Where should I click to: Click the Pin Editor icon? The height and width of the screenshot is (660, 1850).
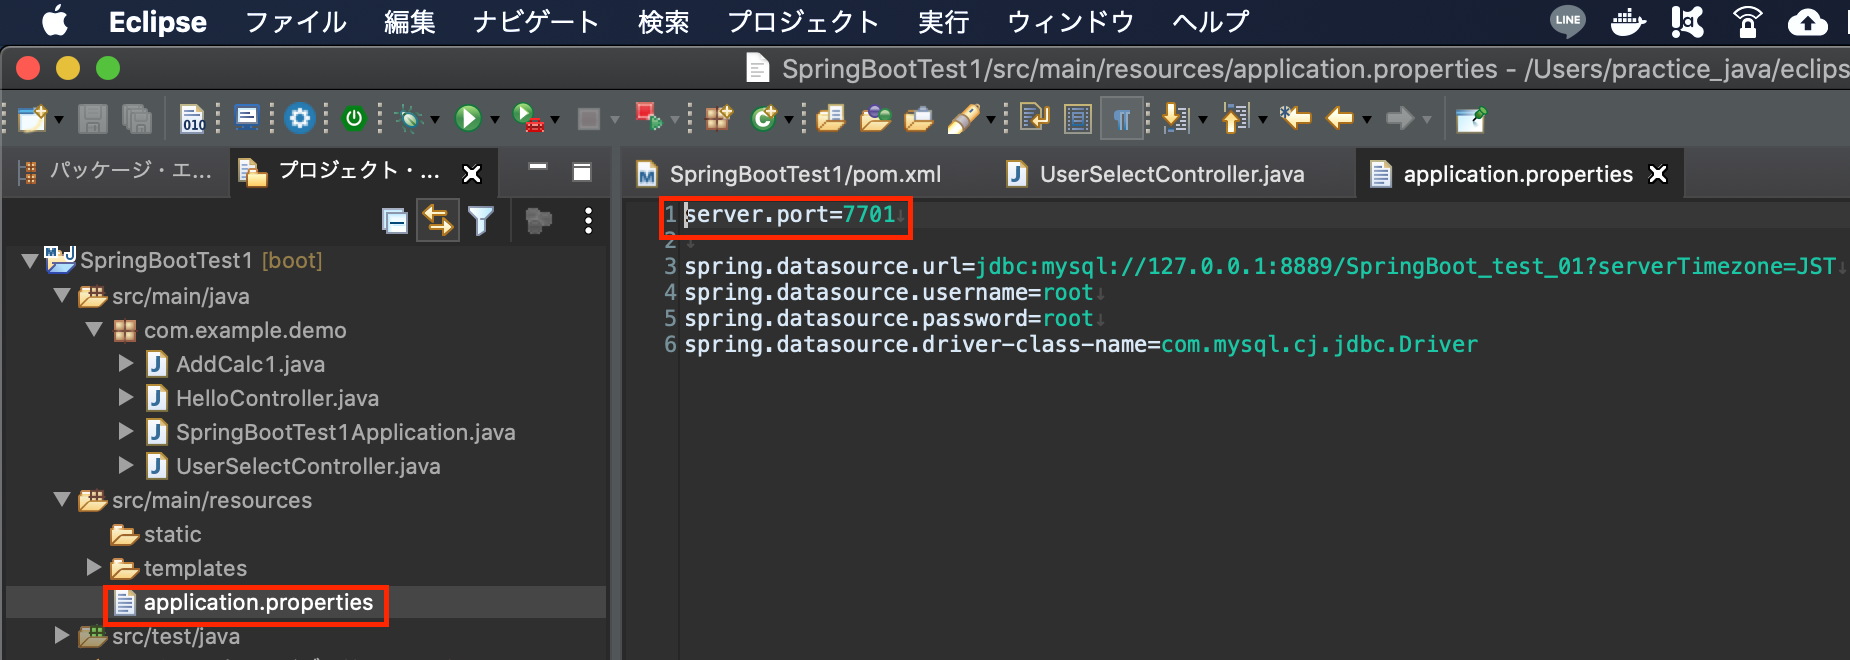point(1471,119)
